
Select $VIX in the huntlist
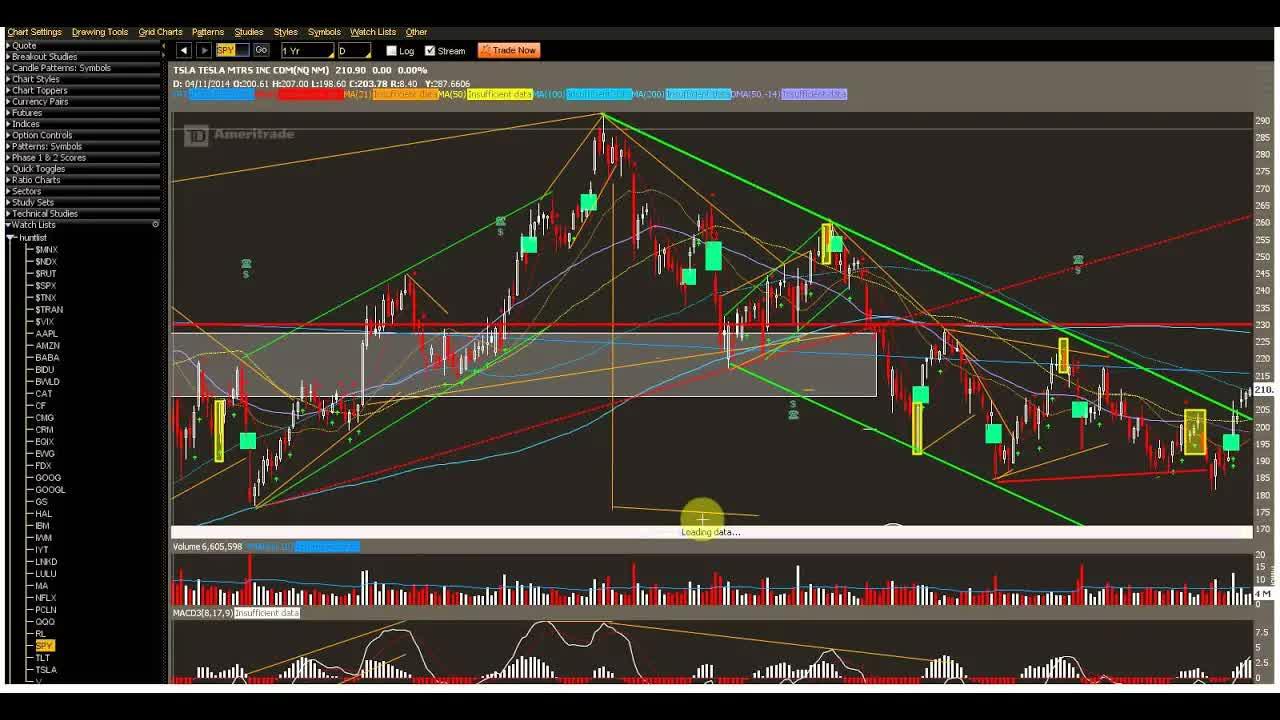click(44, 322)
